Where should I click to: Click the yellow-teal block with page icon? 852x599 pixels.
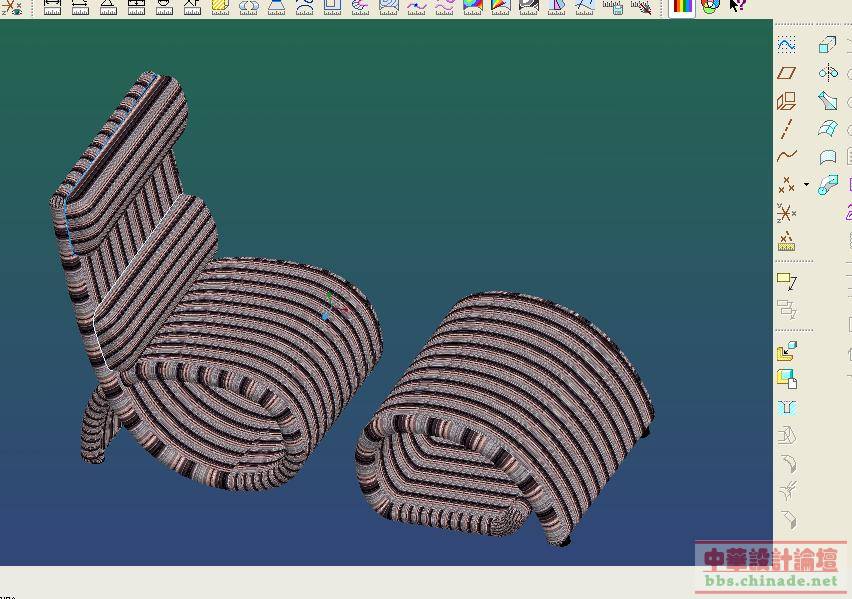click(787, 378)
